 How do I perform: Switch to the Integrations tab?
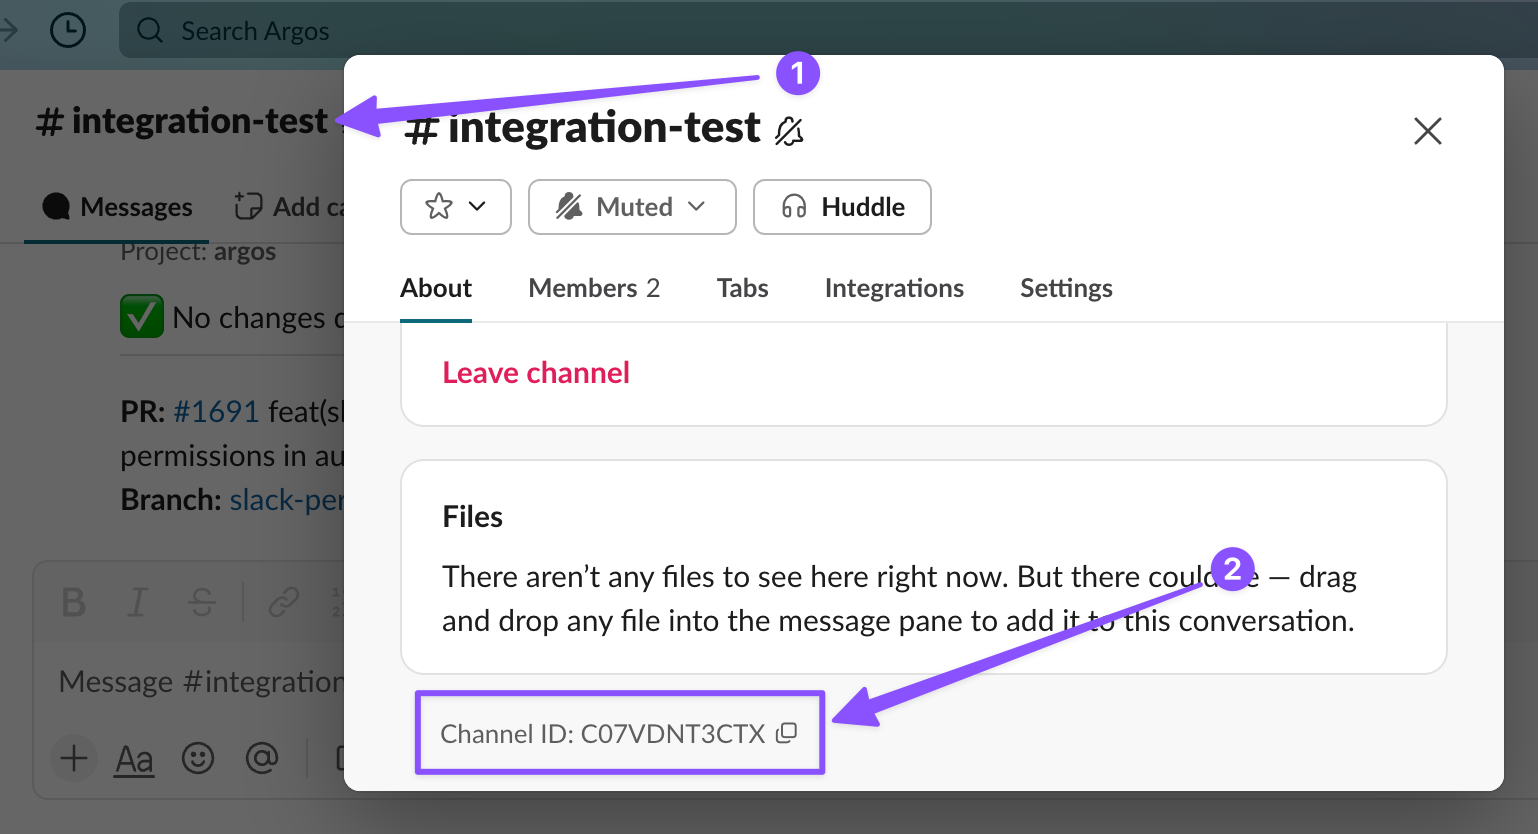coord(894,288)
